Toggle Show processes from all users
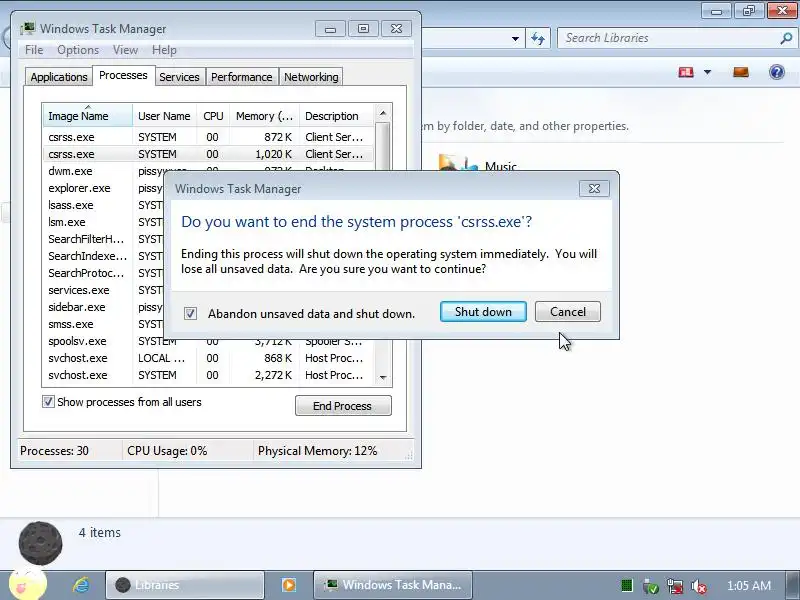This screenshot has height=600, width=800. click(x=48, y=402)
